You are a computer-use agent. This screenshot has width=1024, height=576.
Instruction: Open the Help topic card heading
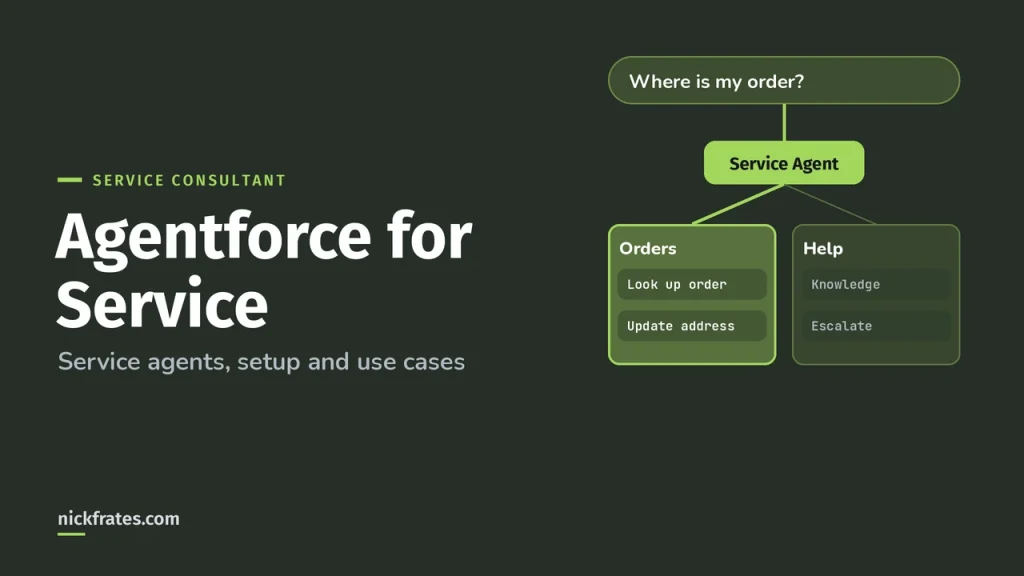(x=823, y=249)
